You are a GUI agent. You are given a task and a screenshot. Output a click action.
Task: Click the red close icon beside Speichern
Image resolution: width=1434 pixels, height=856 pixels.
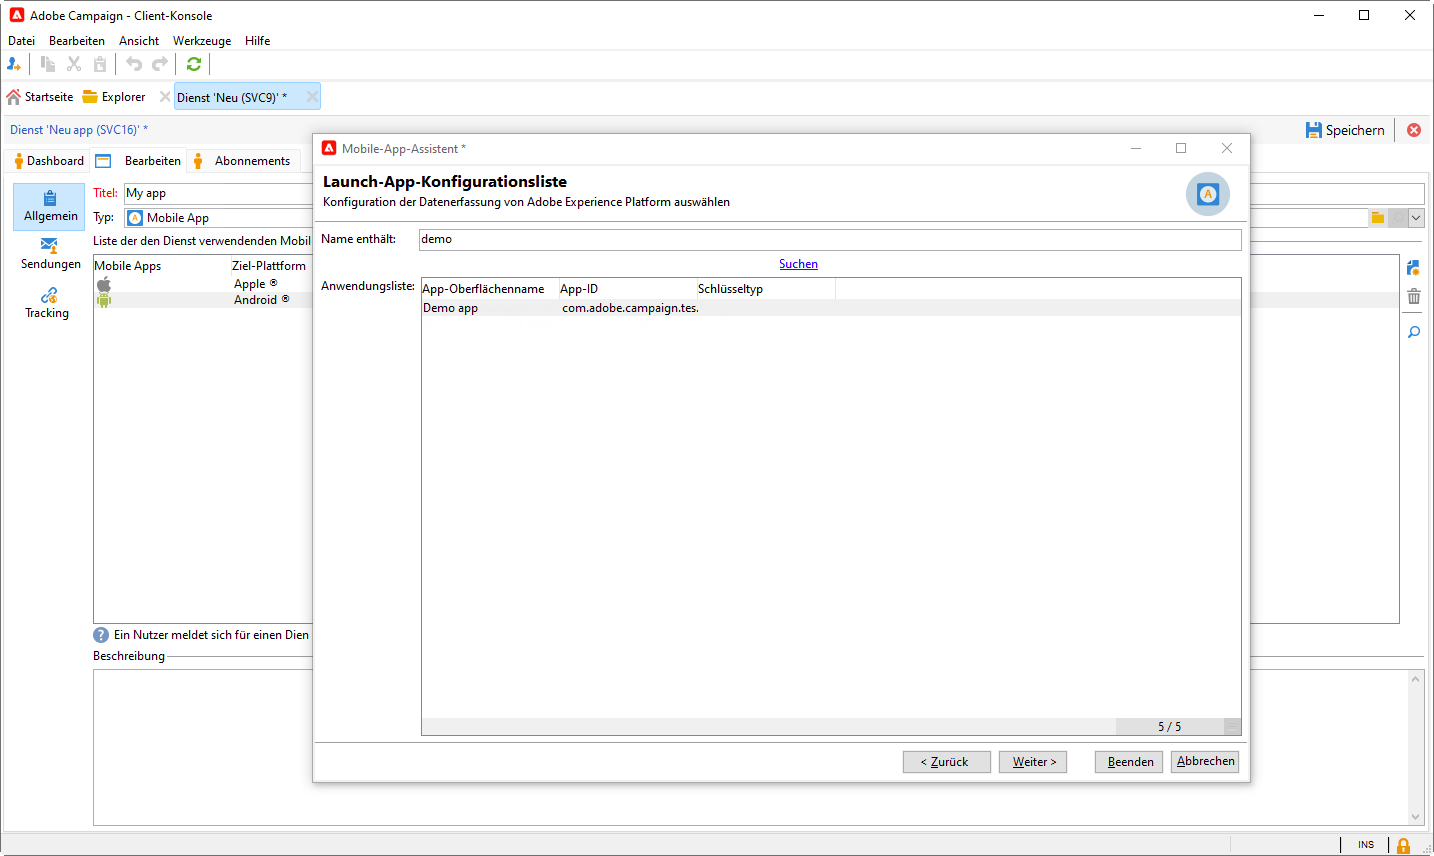coord(1414,130)
